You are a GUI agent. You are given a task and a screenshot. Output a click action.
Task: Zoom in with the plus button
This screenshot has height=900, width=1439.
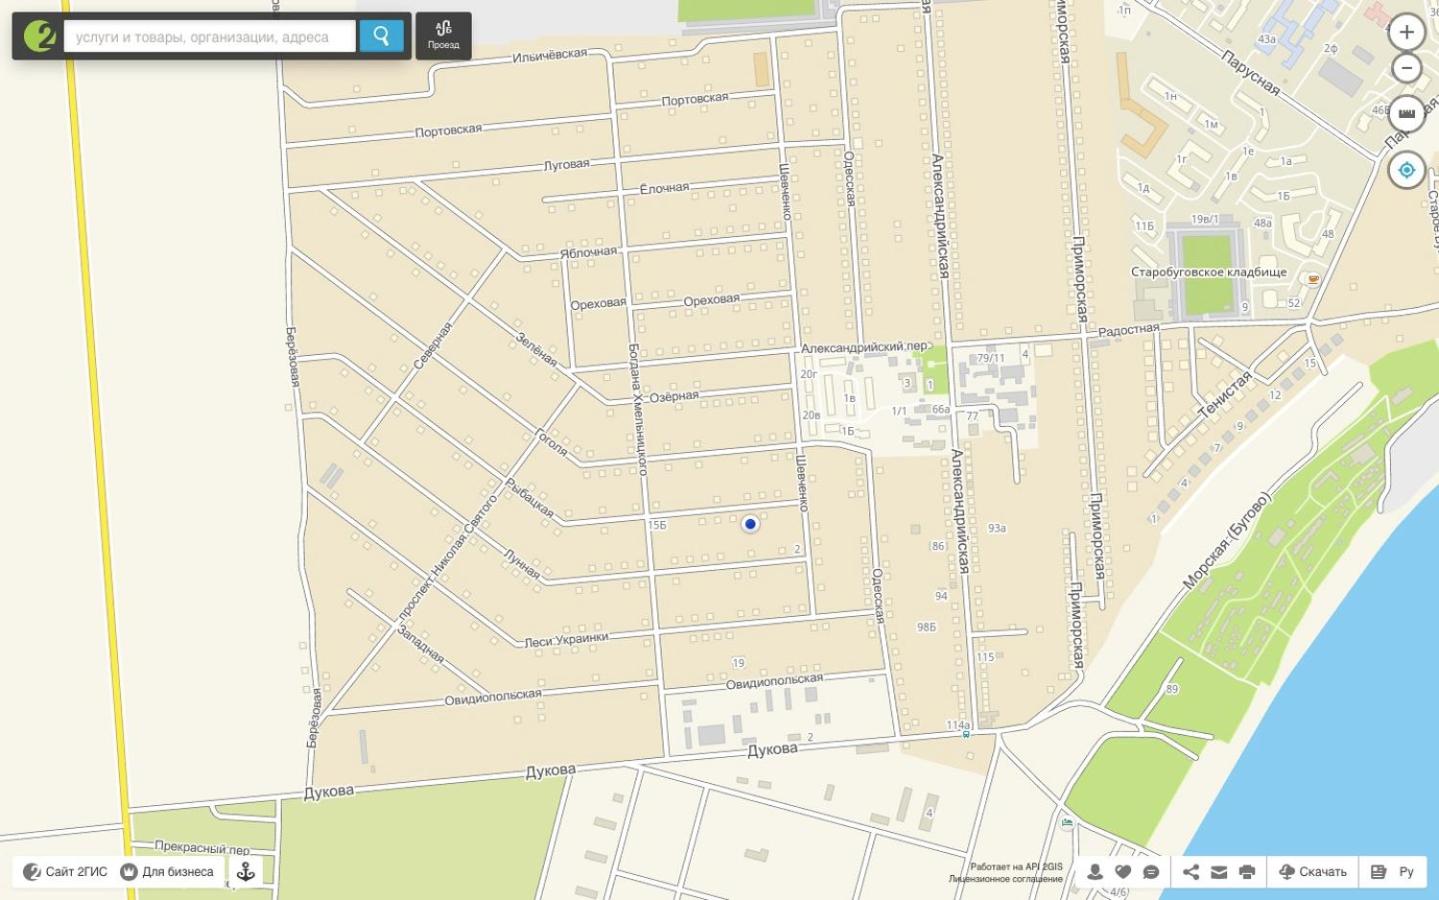1406,32
